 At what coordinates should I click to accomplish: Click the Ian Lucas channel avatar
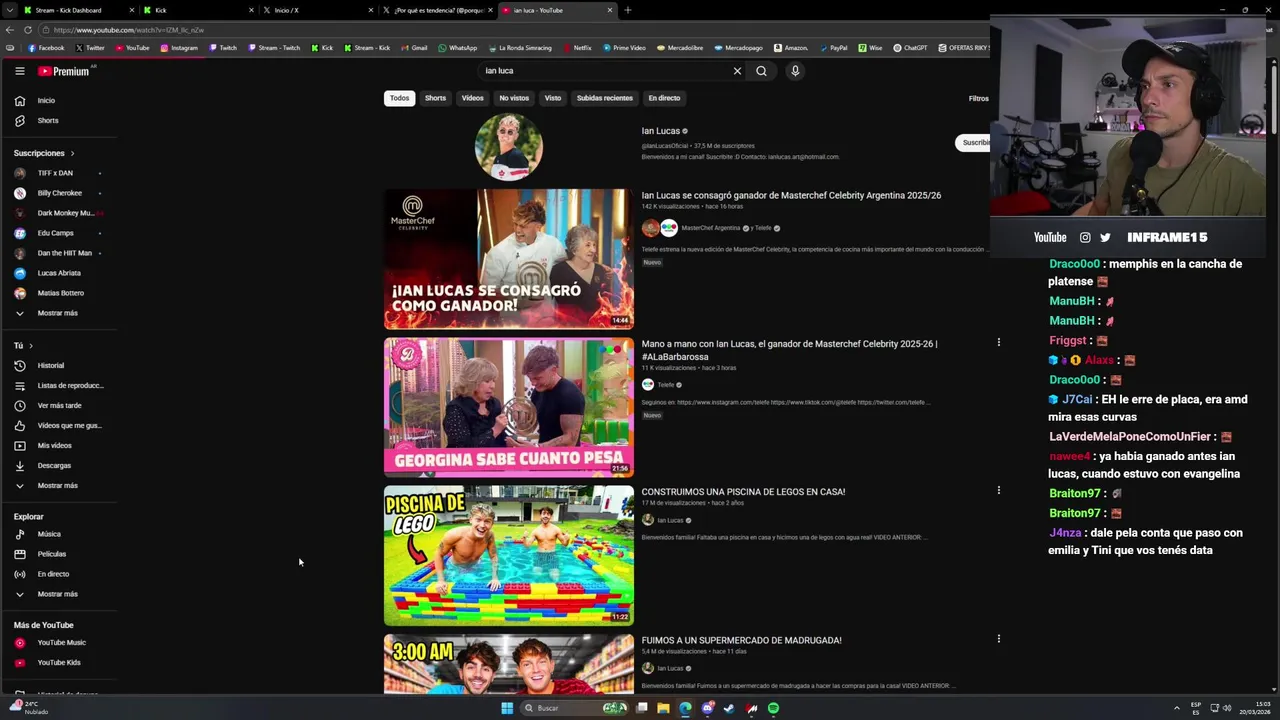click(509, 147)
